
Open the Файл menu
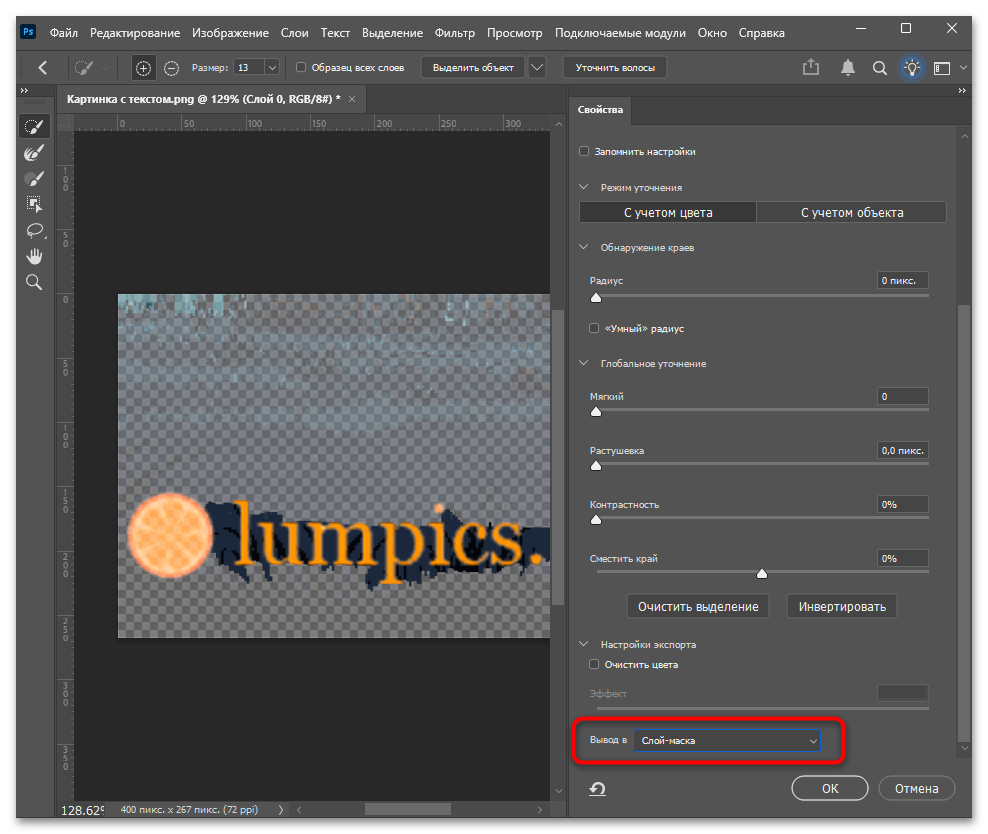[x=64, y=33]
